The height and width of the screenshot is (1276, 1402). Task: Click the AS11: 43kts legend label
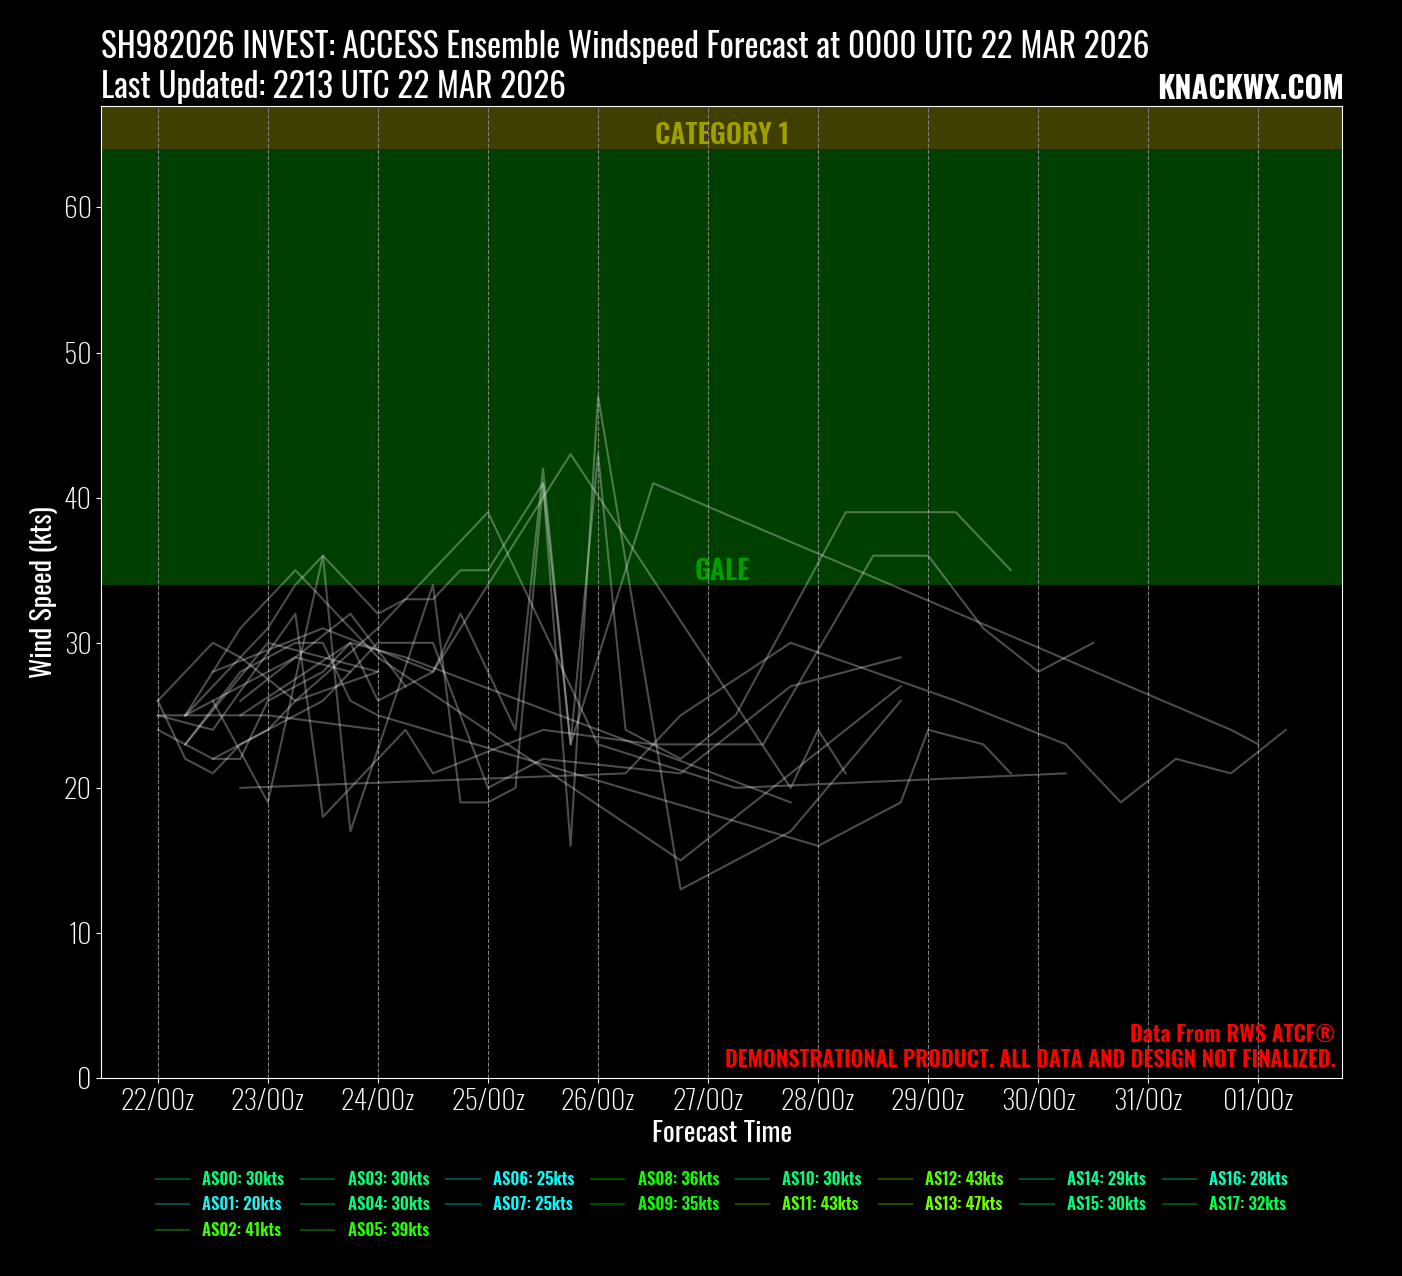click(x=820, y=1204)
